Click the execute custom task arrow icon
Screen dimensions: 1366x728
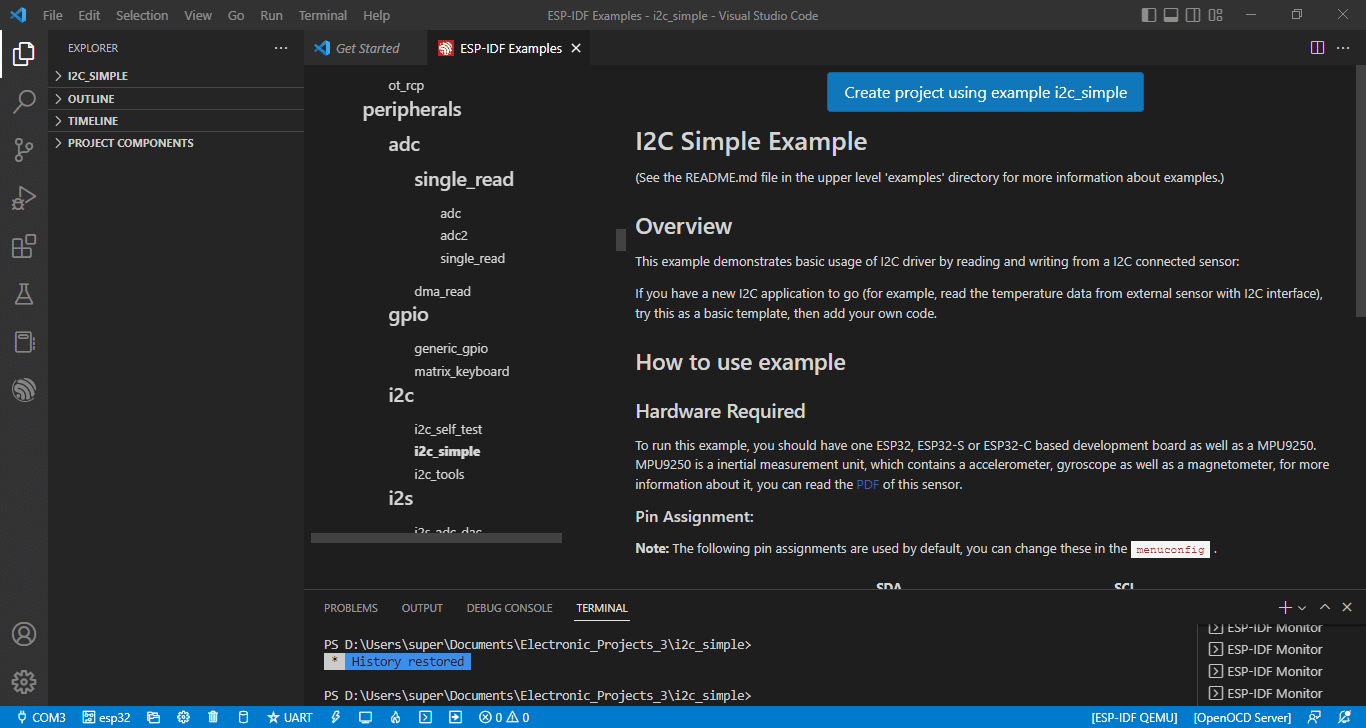[456, 717]
